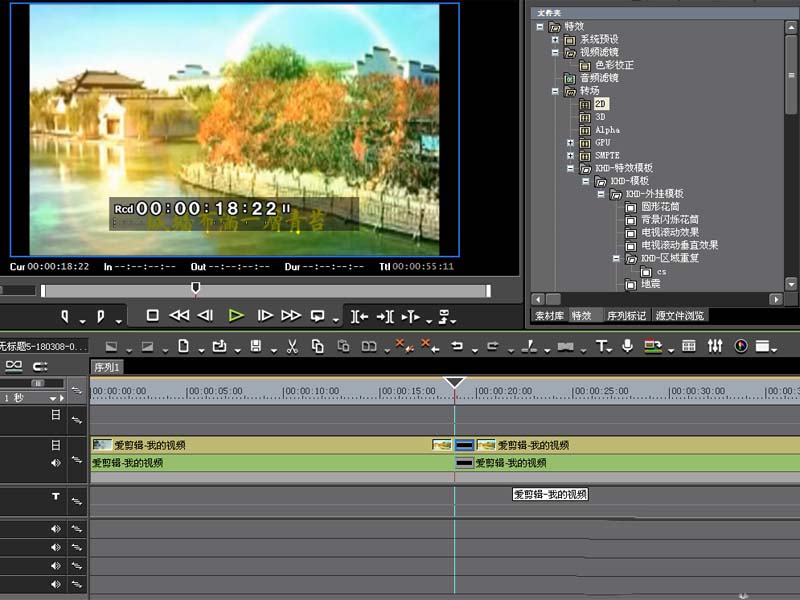
Task: Open the timeline scale 1秒 dropdown
Action: click(53, 398)
